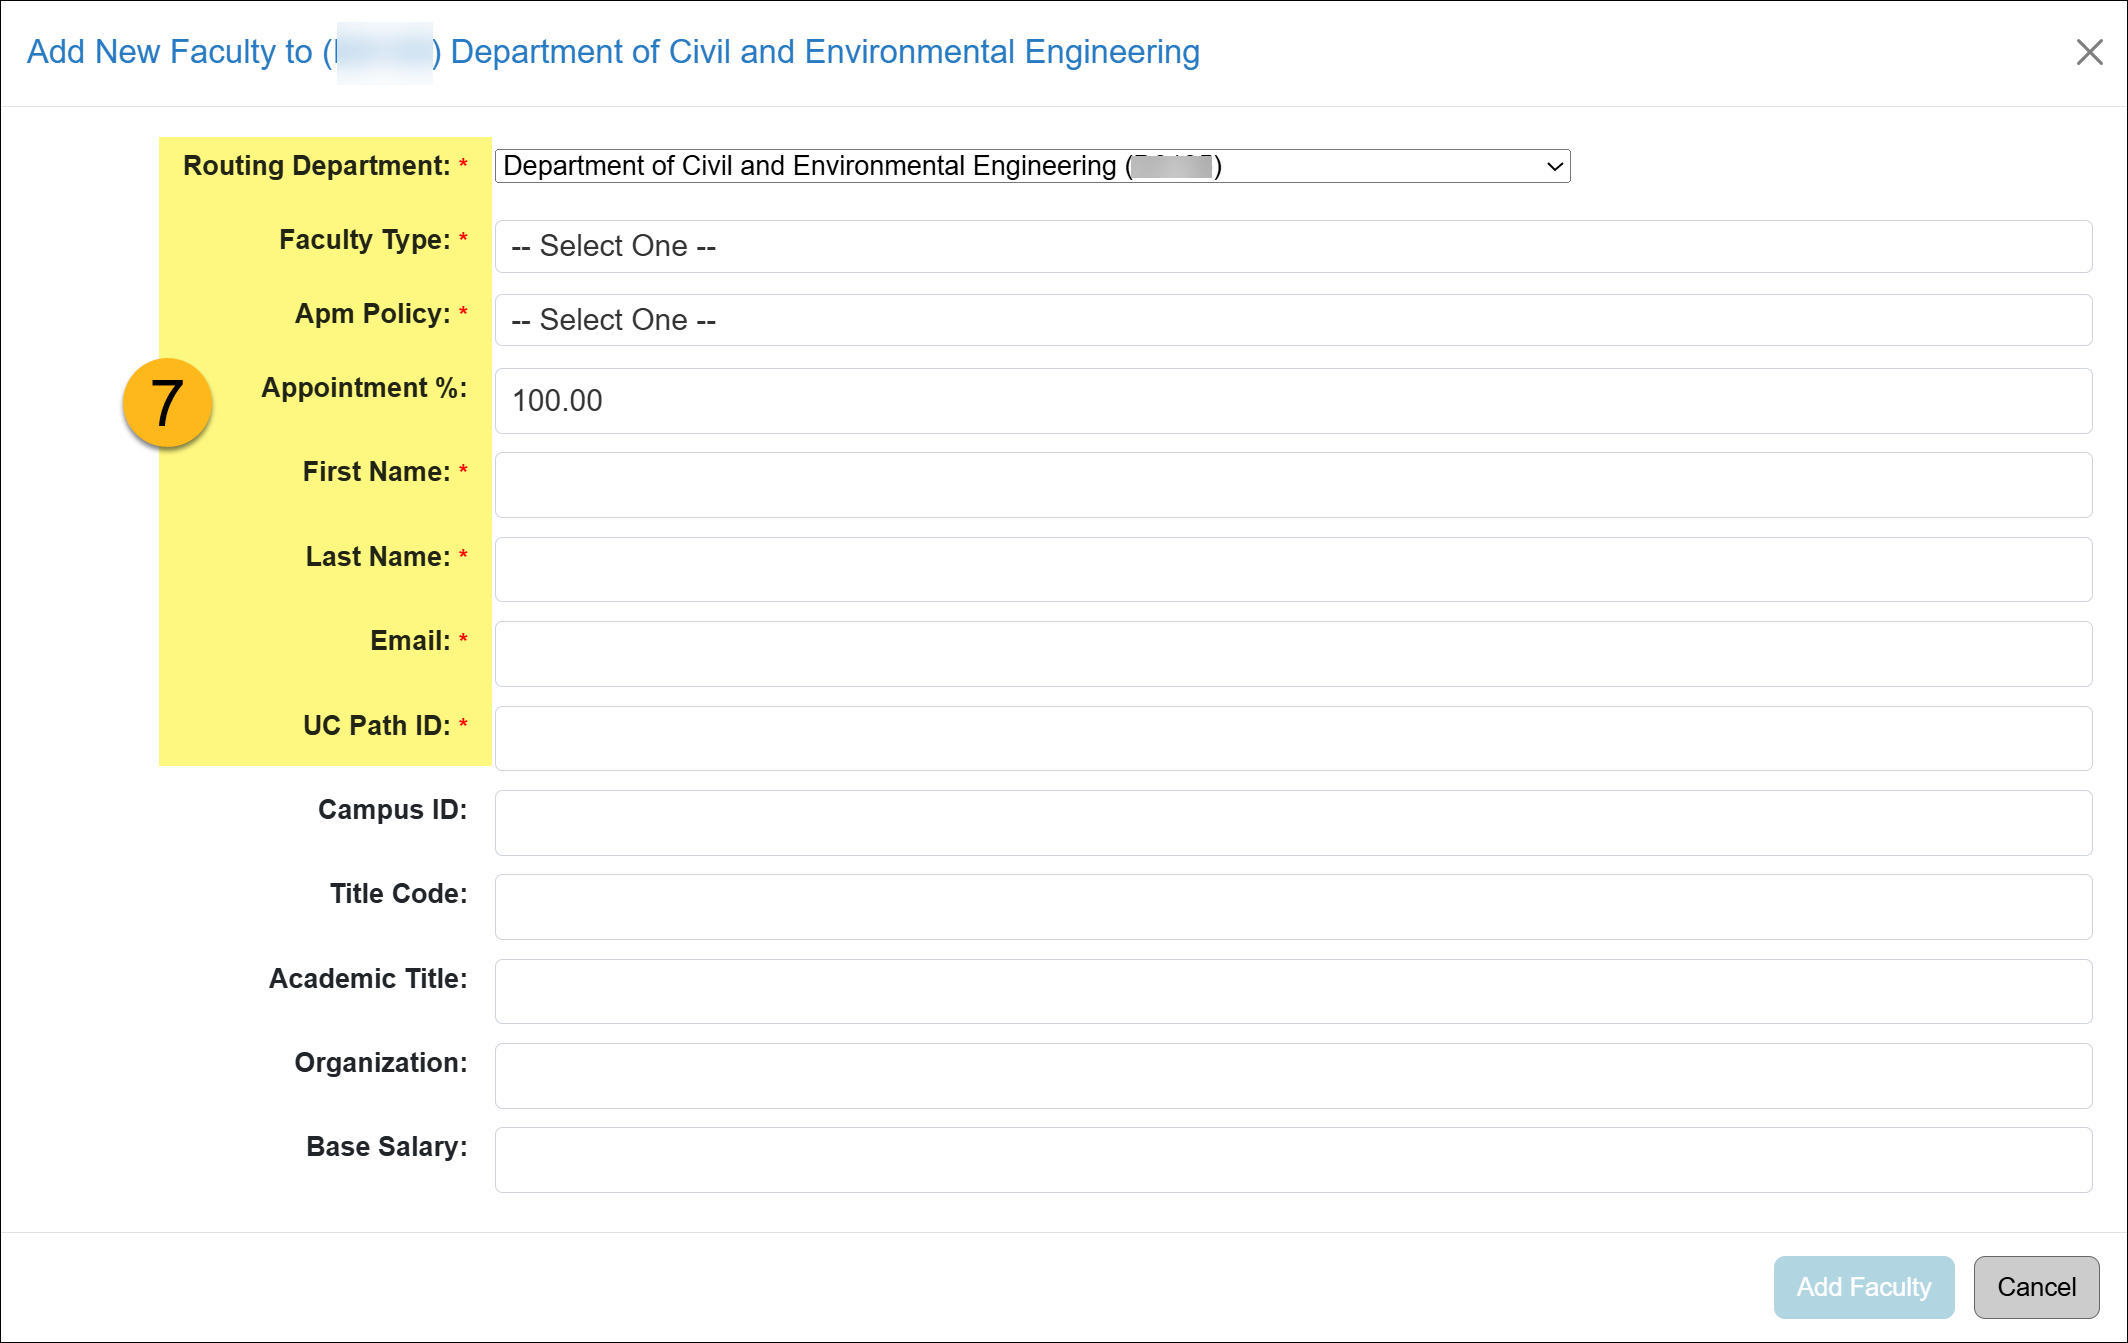Select the Email input box
Viewport: 2128px width, 1343px height.
tap(1292, 654)
